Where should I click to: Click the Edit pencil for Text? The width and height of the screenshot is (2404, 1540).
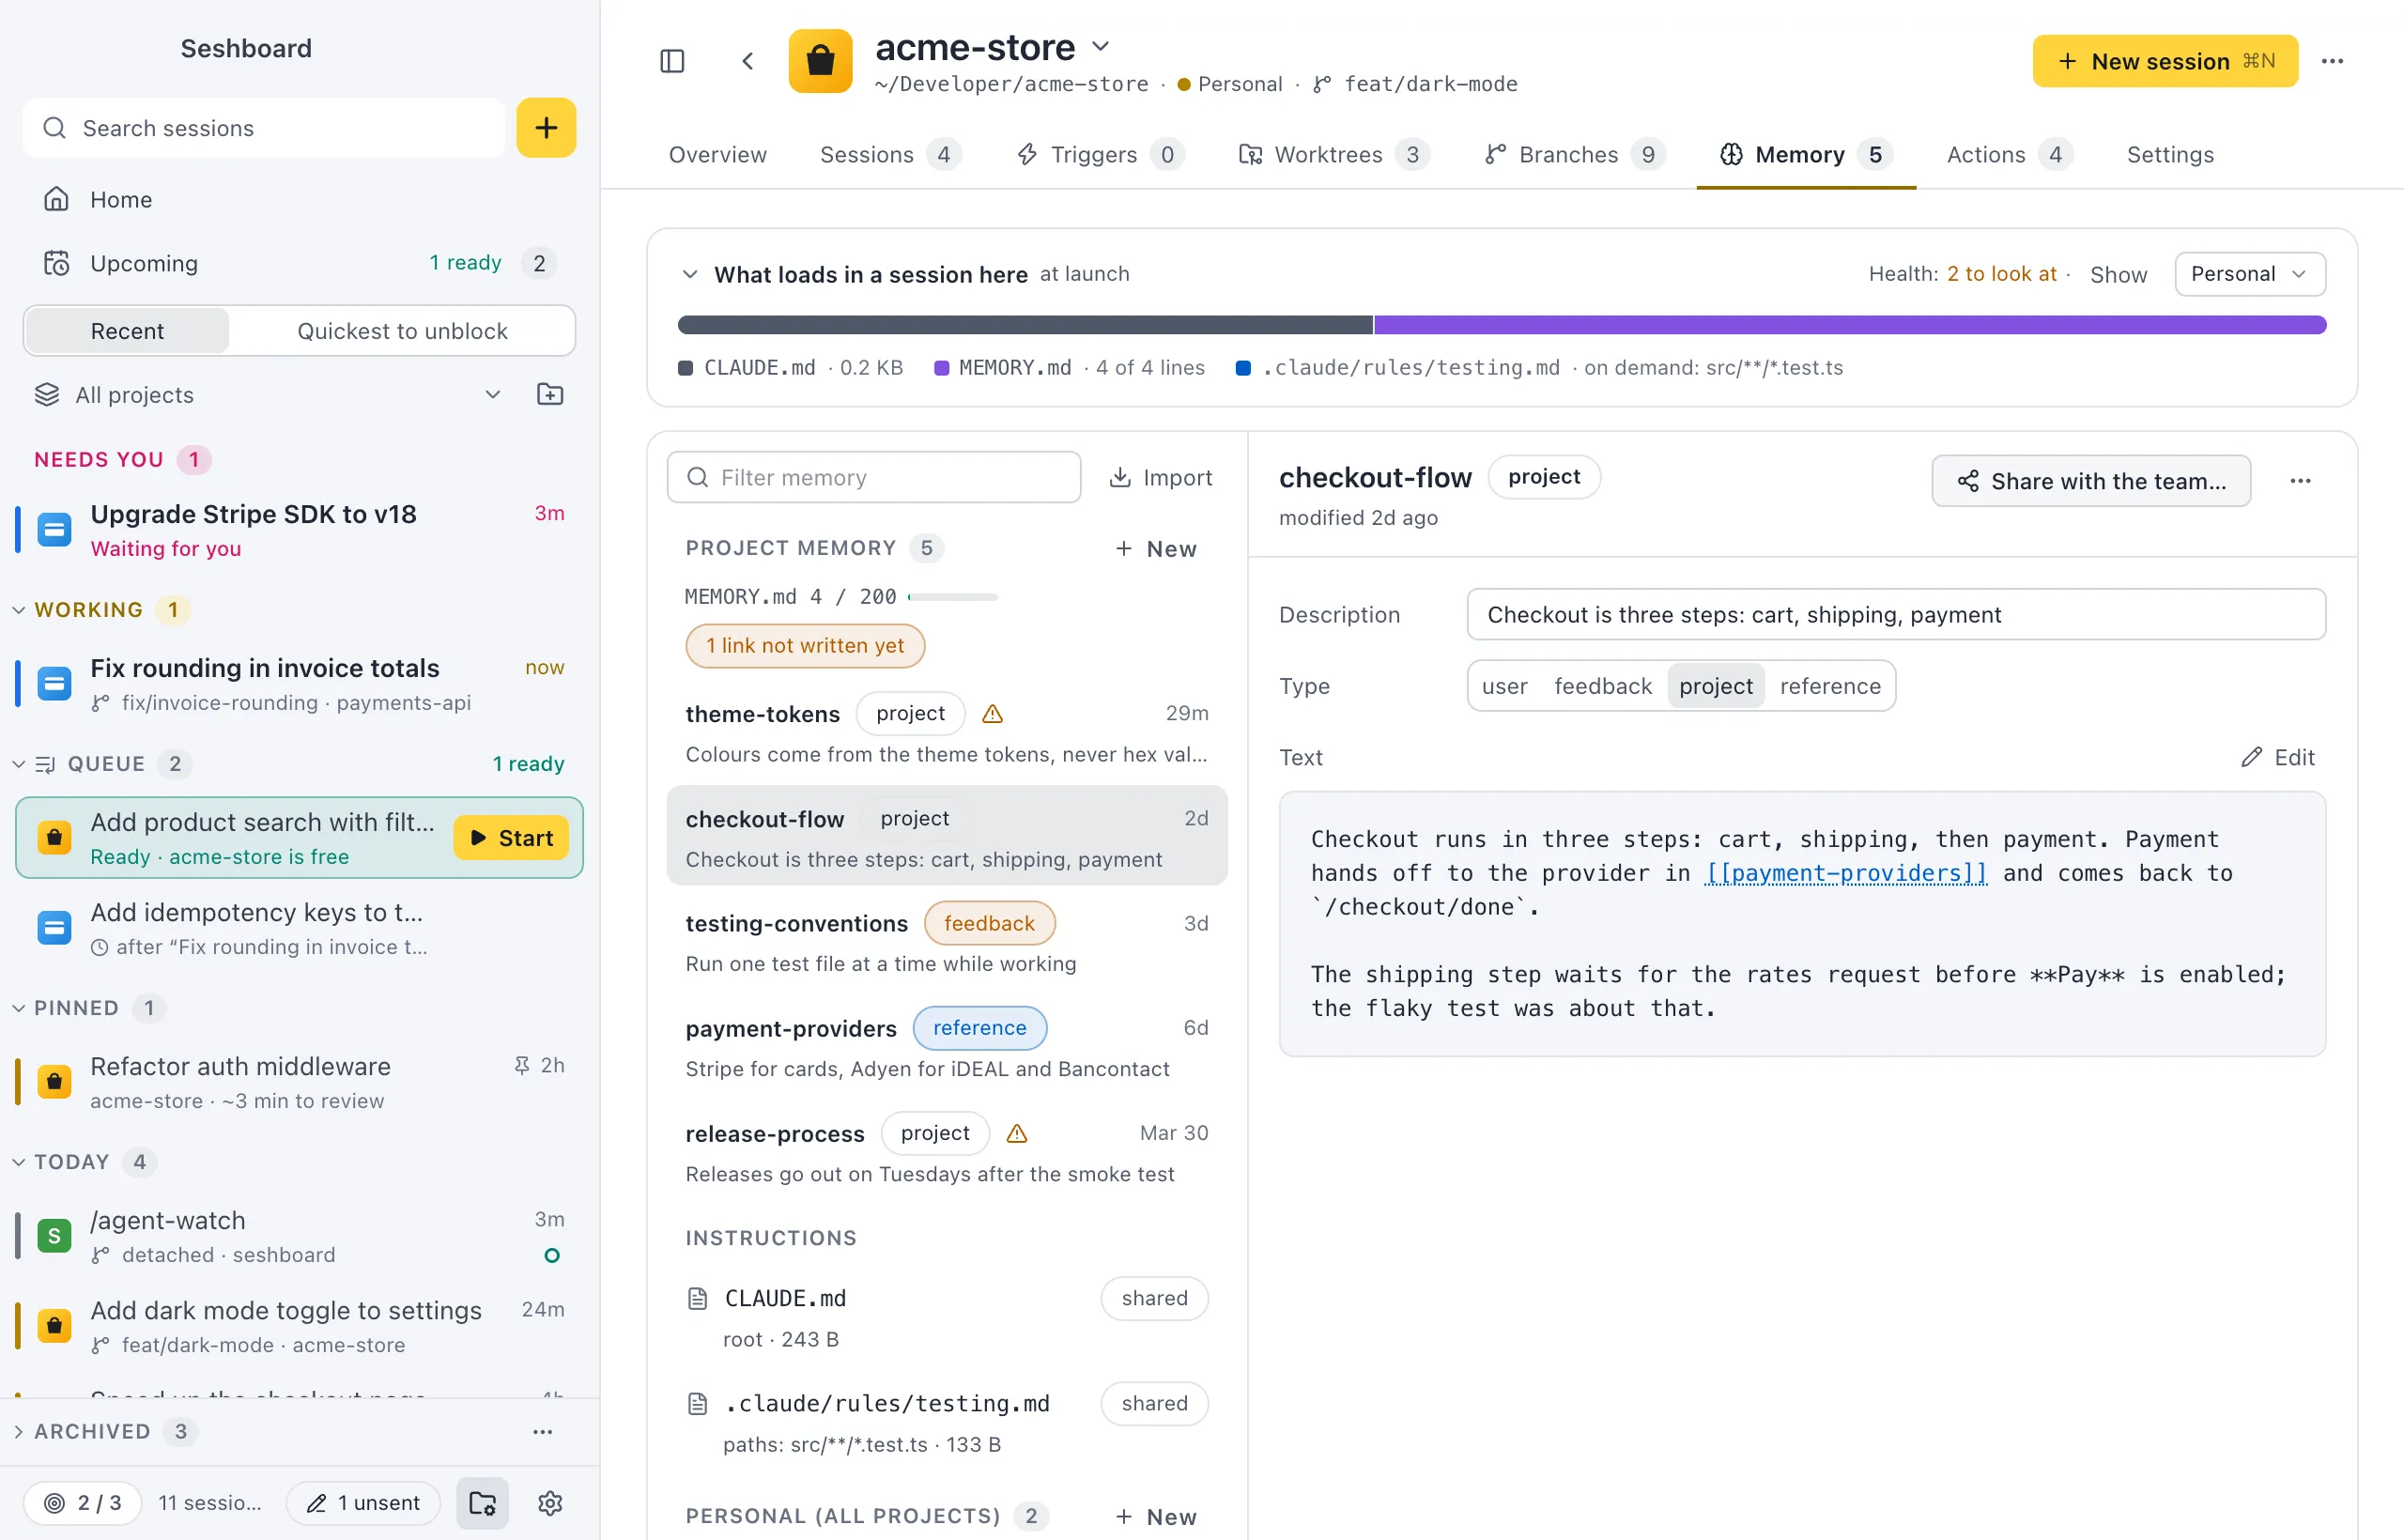2278,757
